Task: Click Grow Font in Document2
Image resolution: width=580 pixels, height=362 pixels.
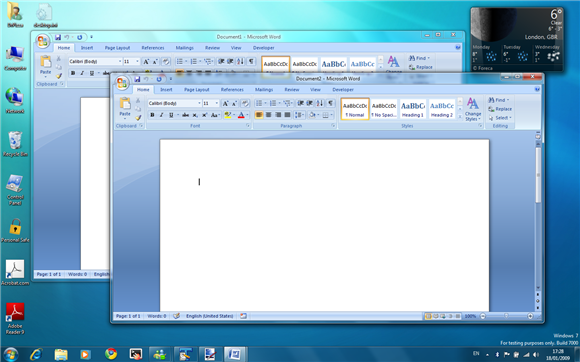Action: point(225,104)
